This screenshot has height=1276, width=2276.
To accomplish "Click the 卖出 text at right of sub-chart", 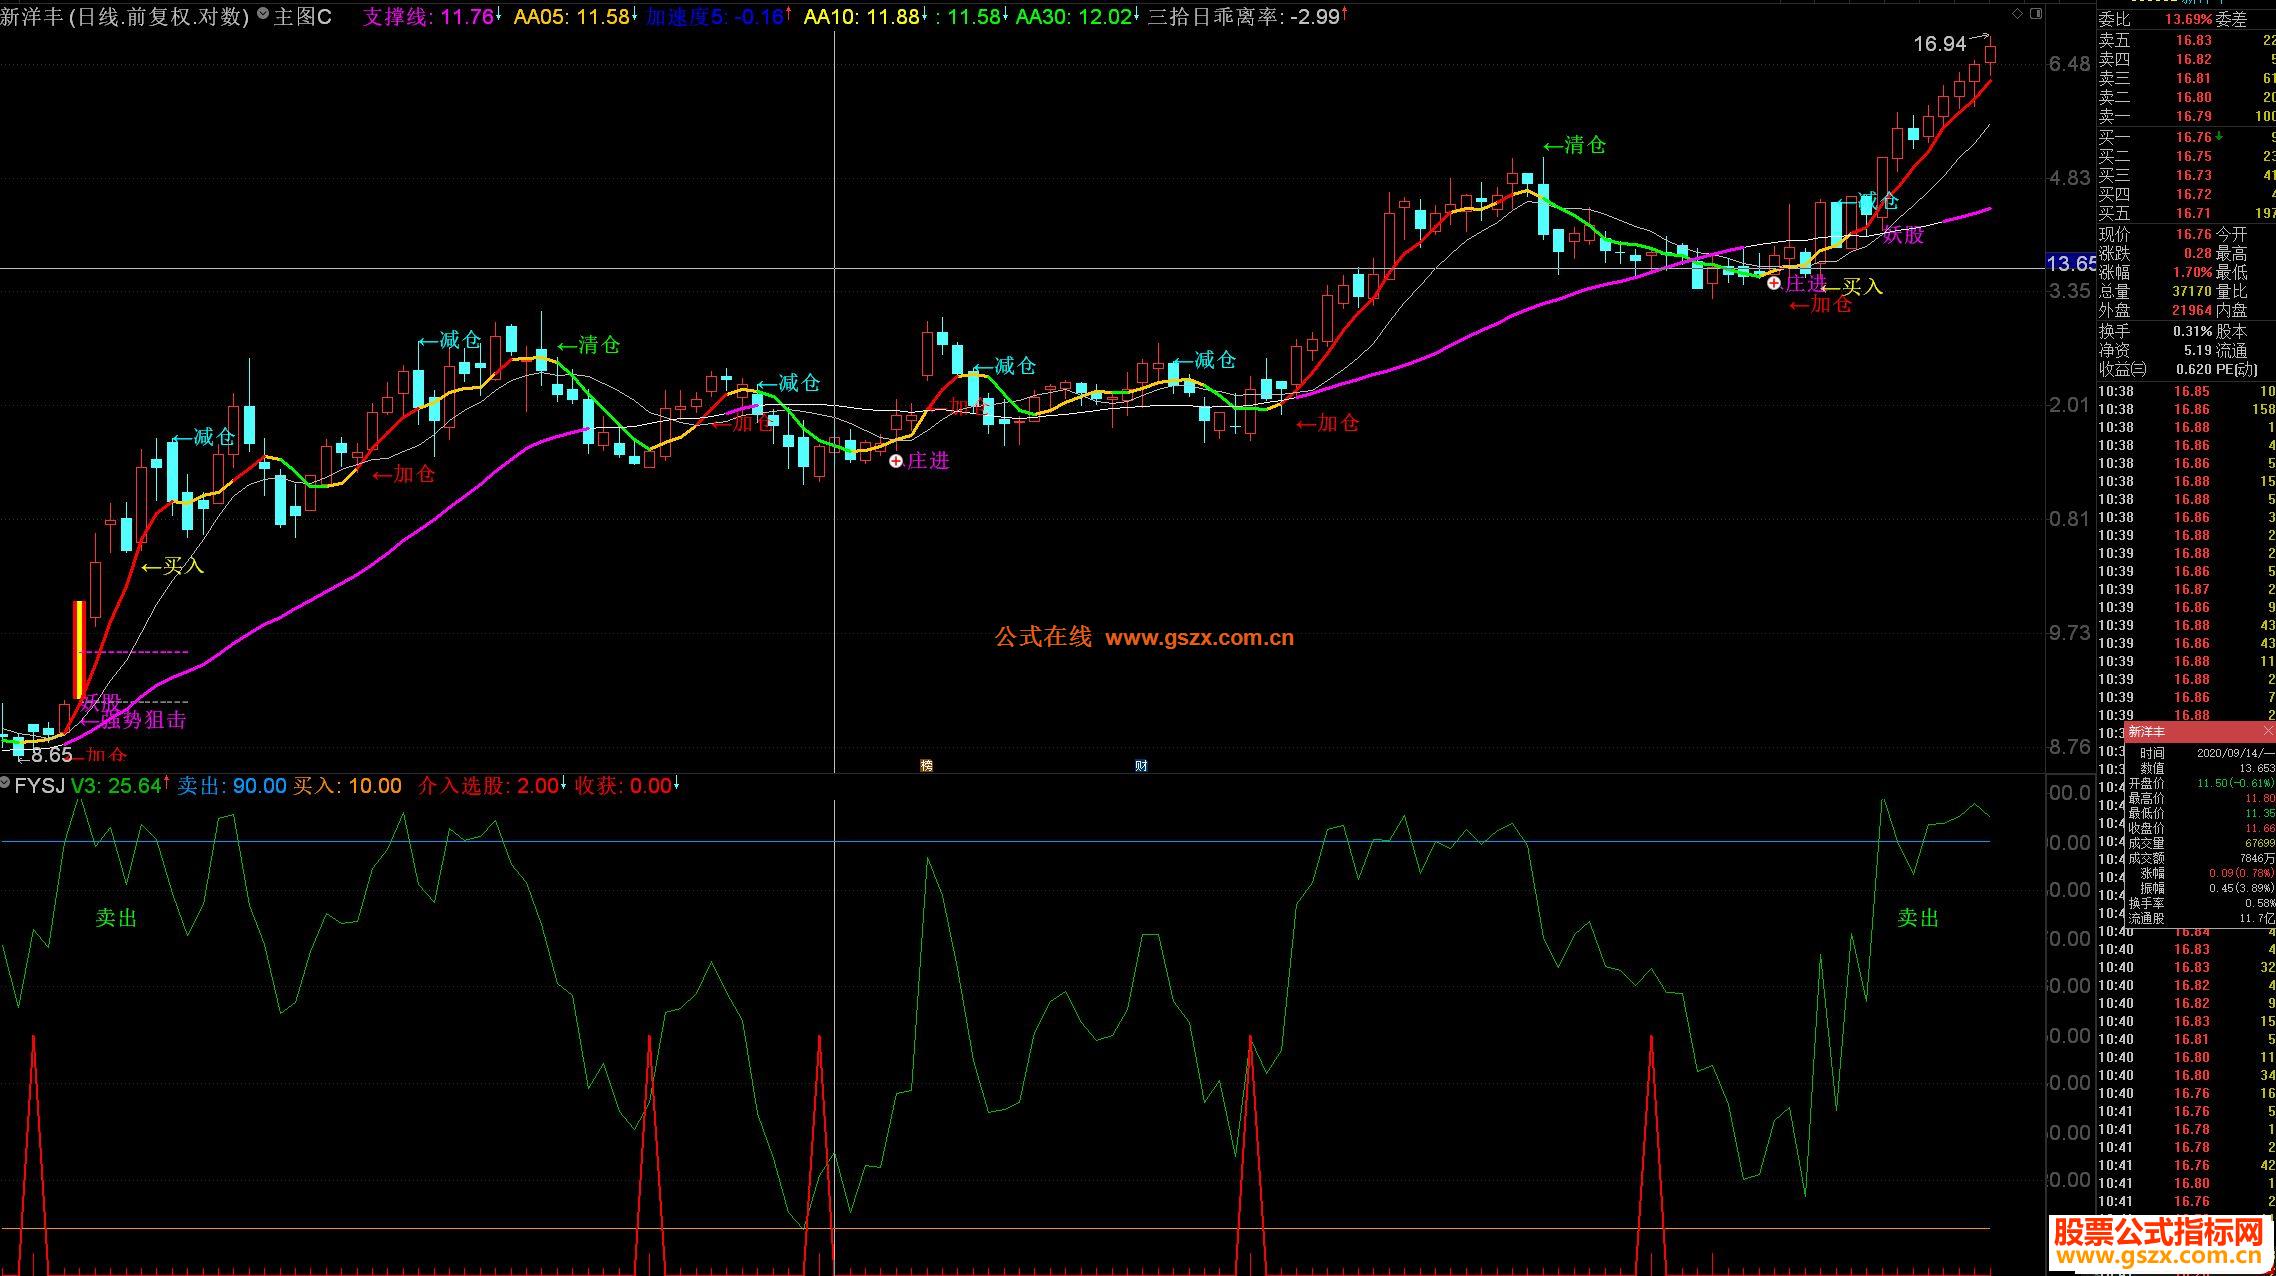I will tap(1918, 918).
